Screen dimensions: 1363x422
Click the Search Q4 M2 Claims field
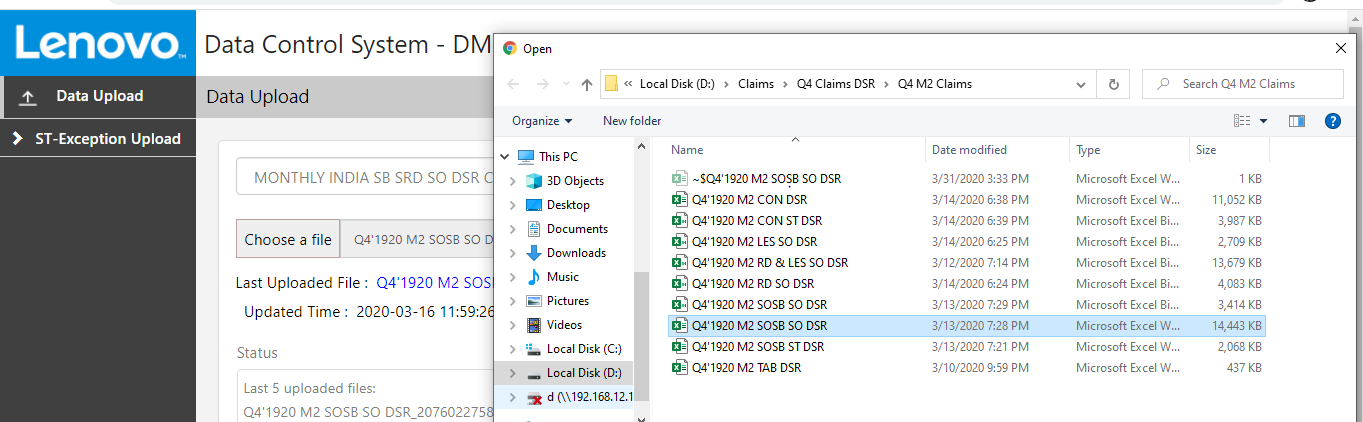(x=1250, y=84)
